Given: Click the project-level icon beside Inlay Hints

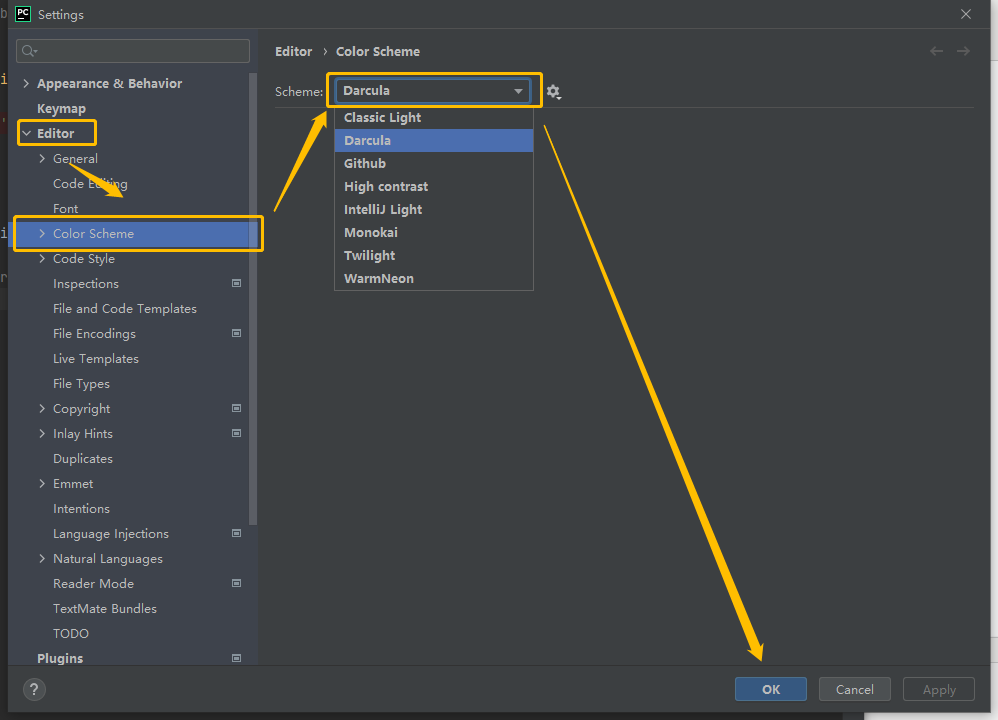Looking at the screenshot, I should point(236,433).
